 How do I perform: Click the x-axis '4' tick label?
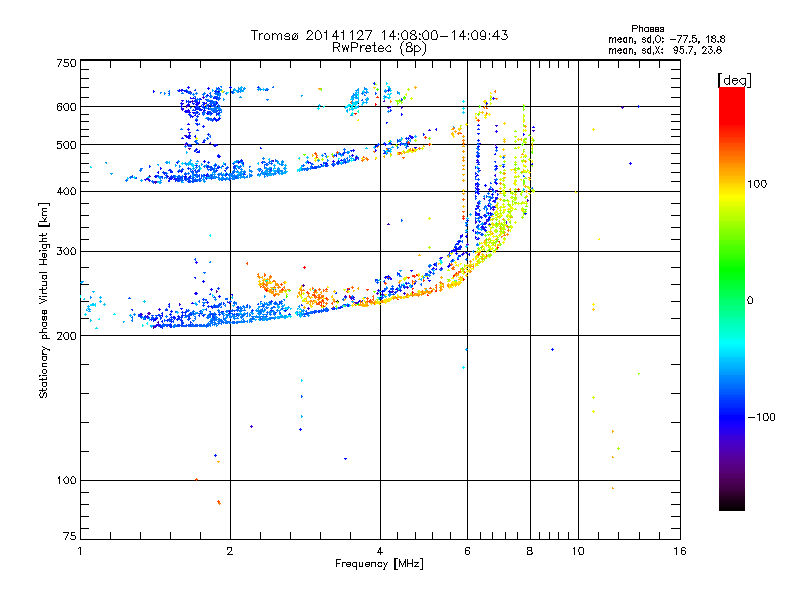pos(380,551)
